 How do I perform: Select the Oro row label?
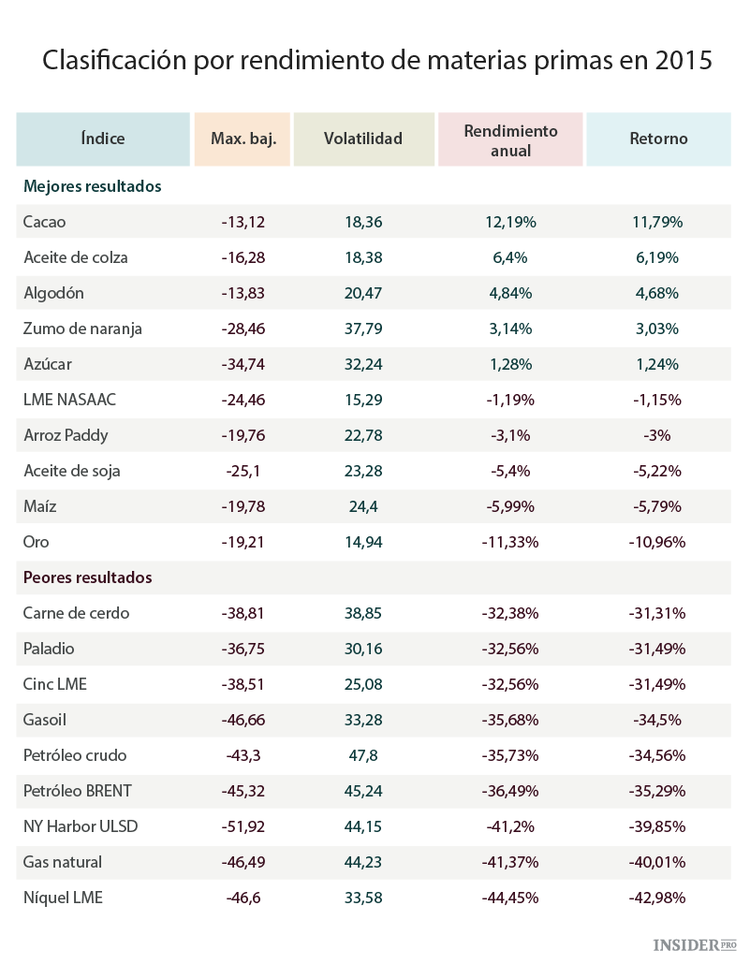(x=36, y=542)
